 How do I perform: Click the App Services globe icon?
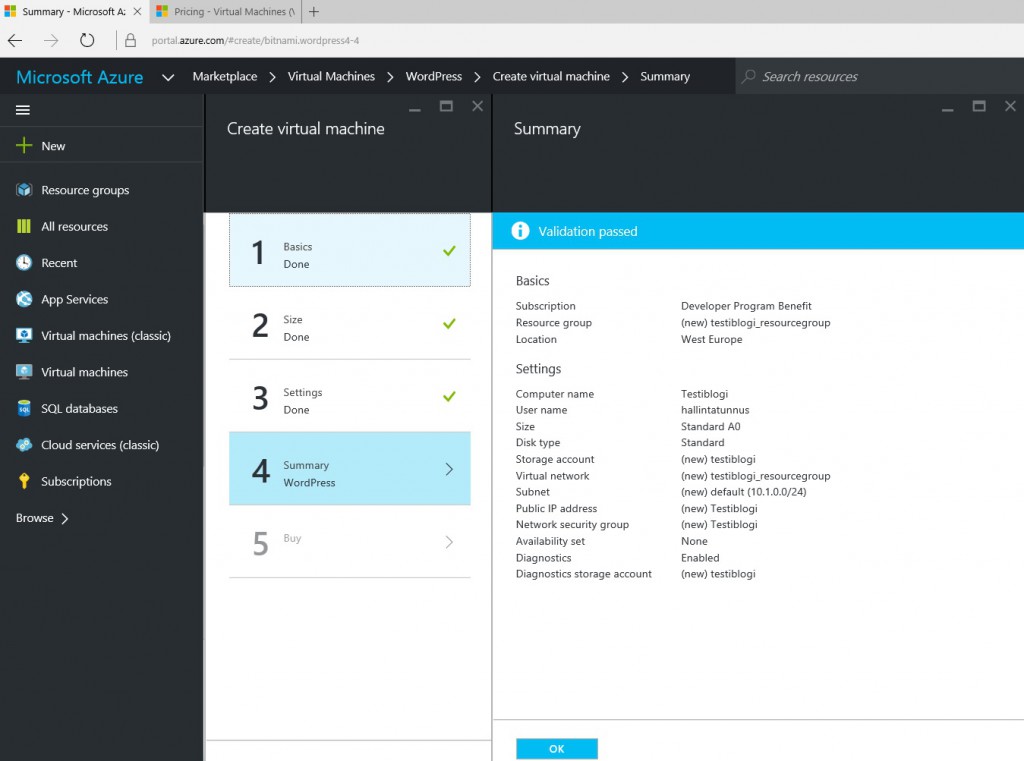pyautogui.click(x=24, y=299)
